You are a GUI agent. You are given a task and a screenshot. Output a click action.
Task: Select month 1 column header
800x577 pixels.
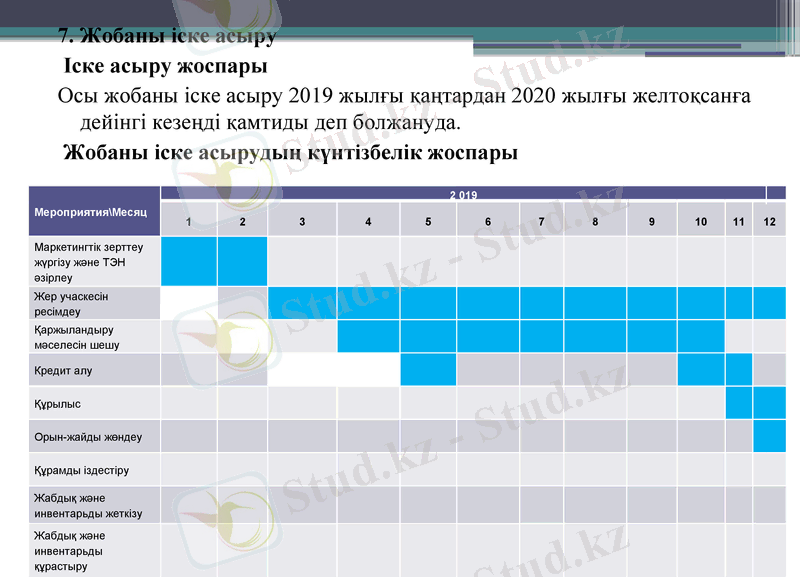click(189, 221)
